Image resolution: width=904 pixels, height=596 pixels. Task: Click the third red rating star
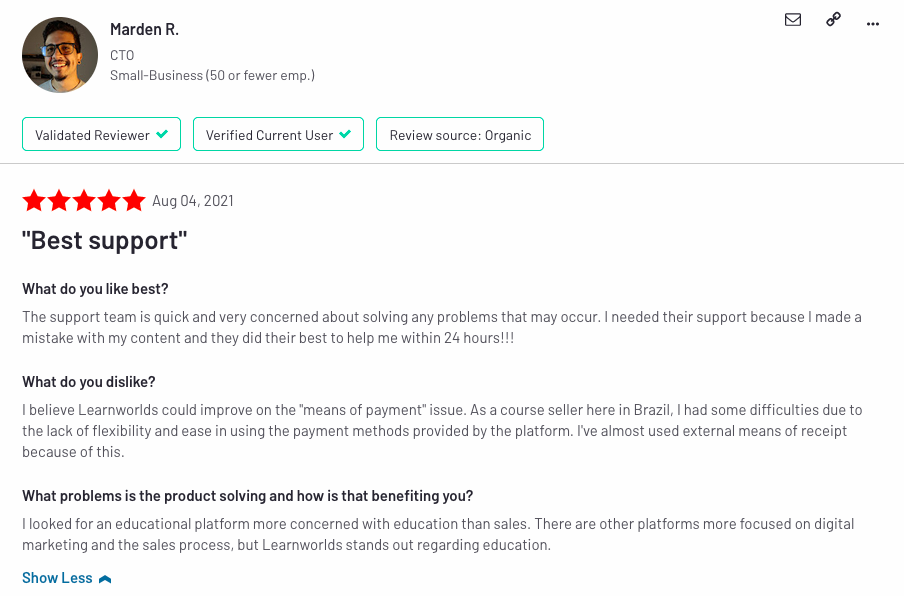pyautogui.click(x=84, y=201)
